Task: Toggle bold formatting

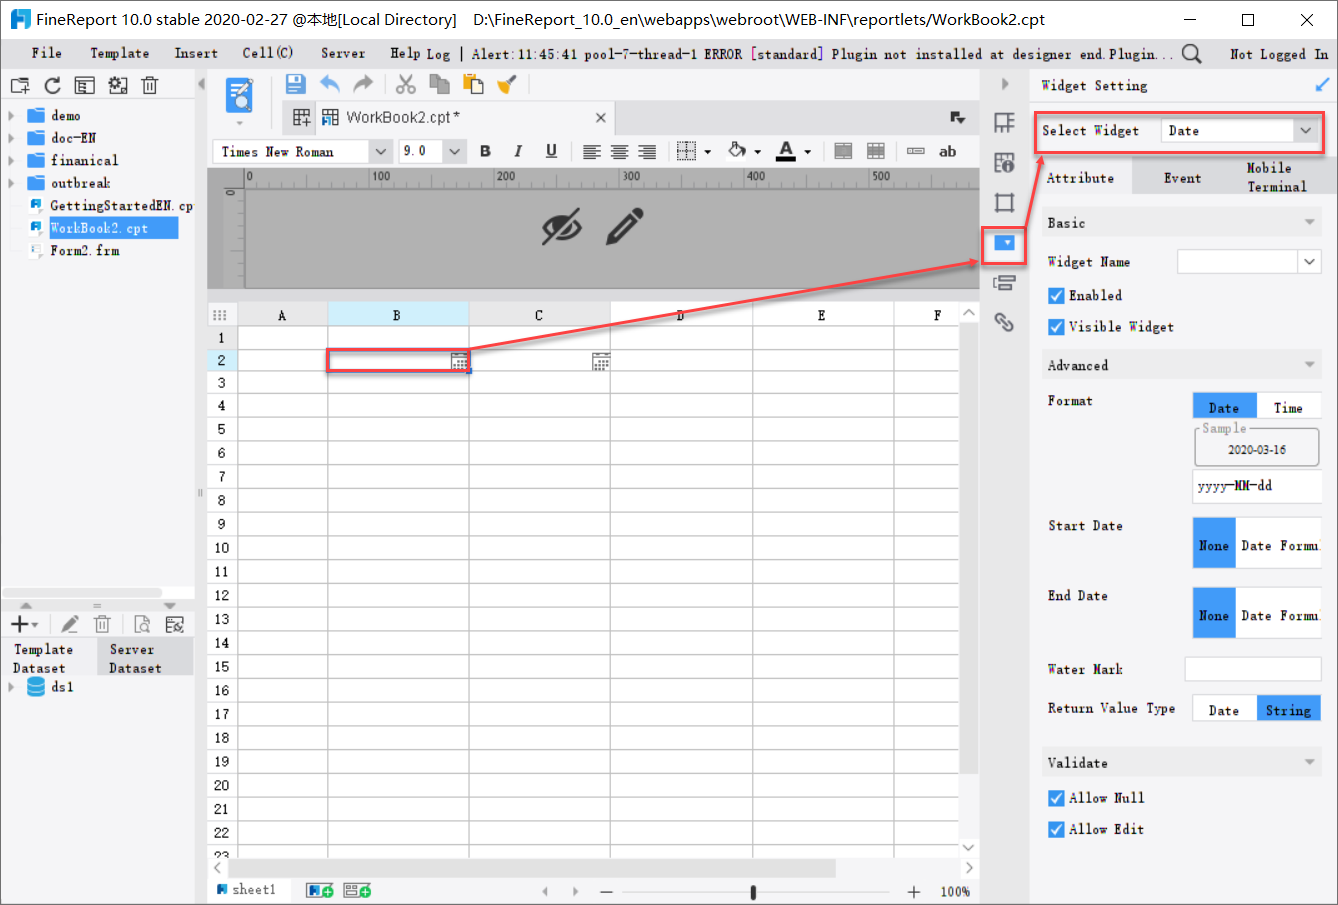Action: click(485, 151)
